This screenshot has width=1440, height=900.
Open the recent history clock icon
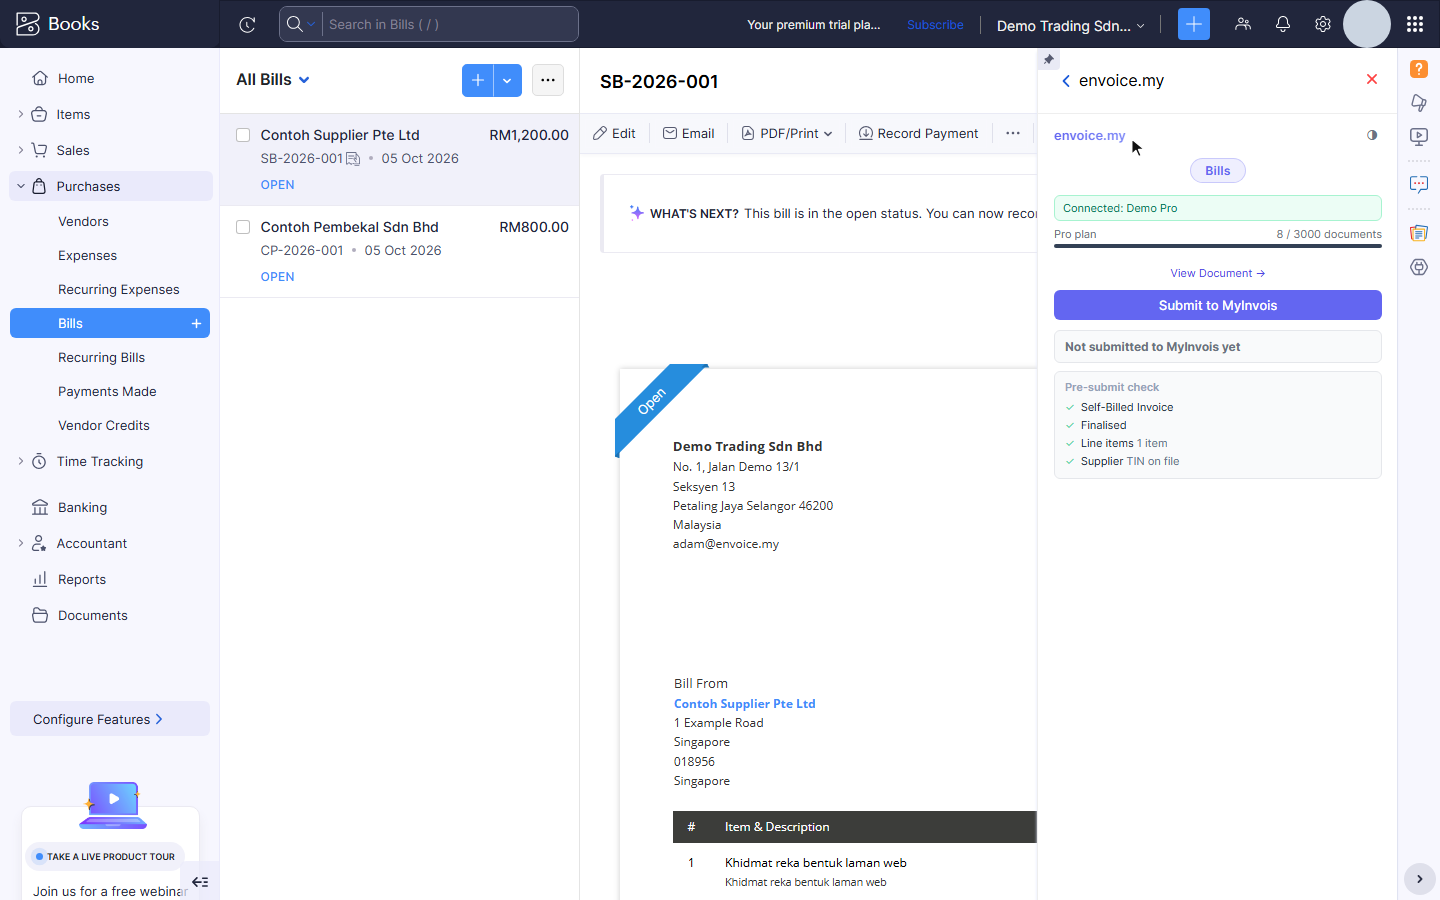[x=247, y=25]
